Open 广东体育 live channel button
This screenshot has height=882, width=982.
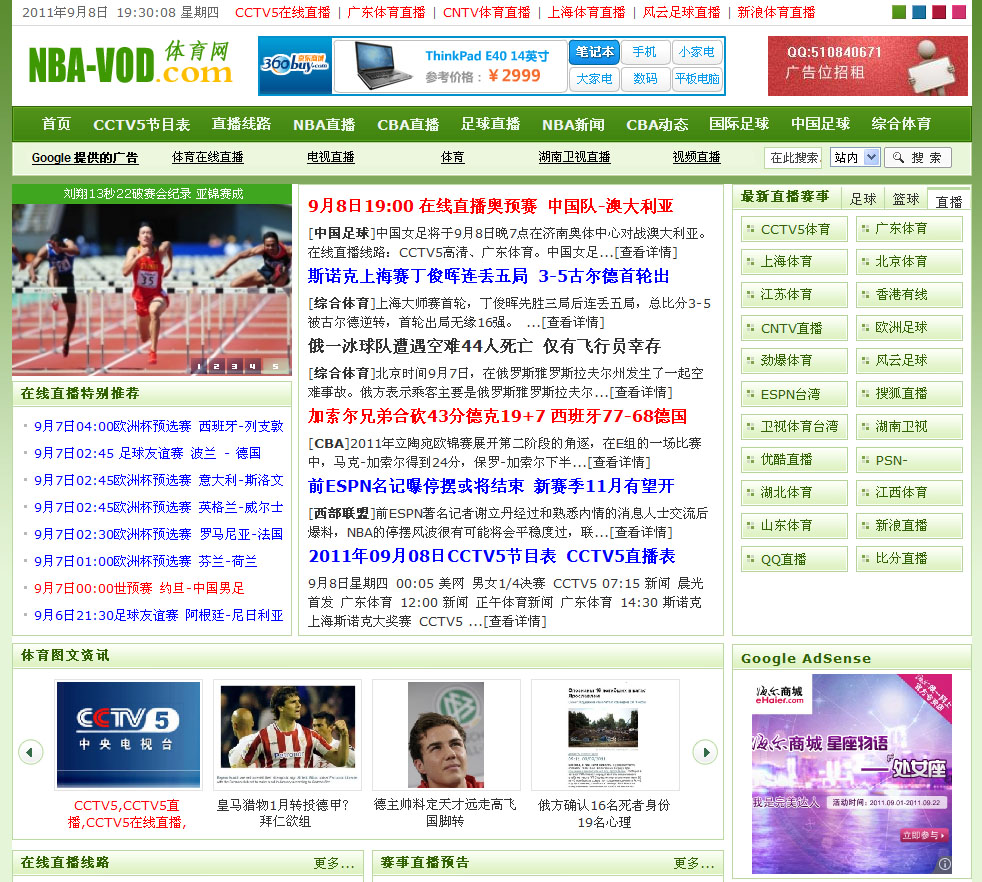click(909, 229)
